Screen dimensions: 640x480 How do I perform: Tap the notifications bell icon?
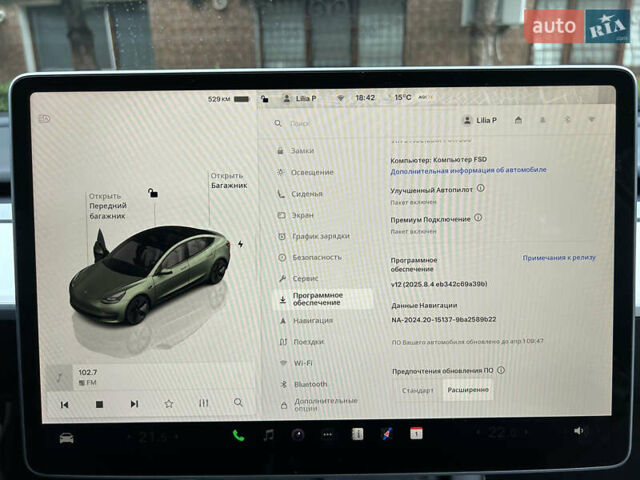542,120
